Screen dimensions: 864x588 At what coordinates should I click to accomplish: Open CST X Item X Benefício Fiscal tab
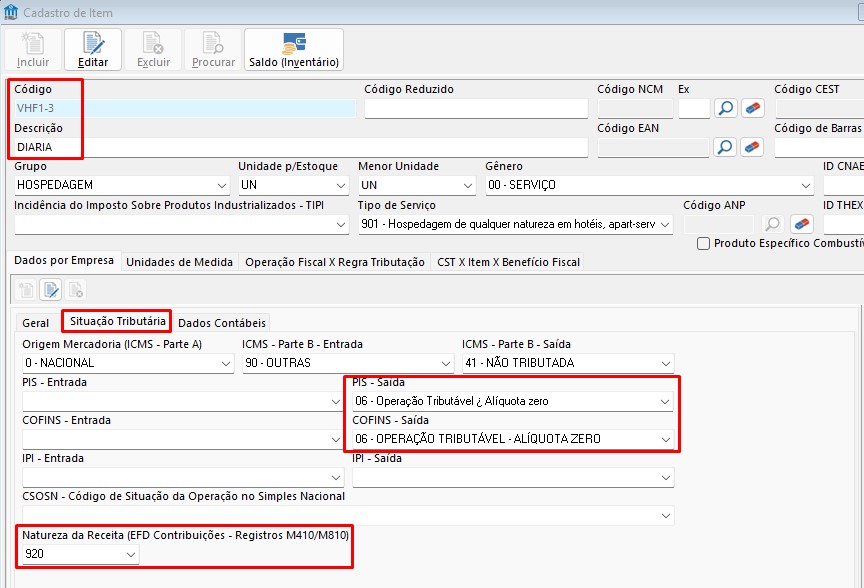click(x=508, y=262)
